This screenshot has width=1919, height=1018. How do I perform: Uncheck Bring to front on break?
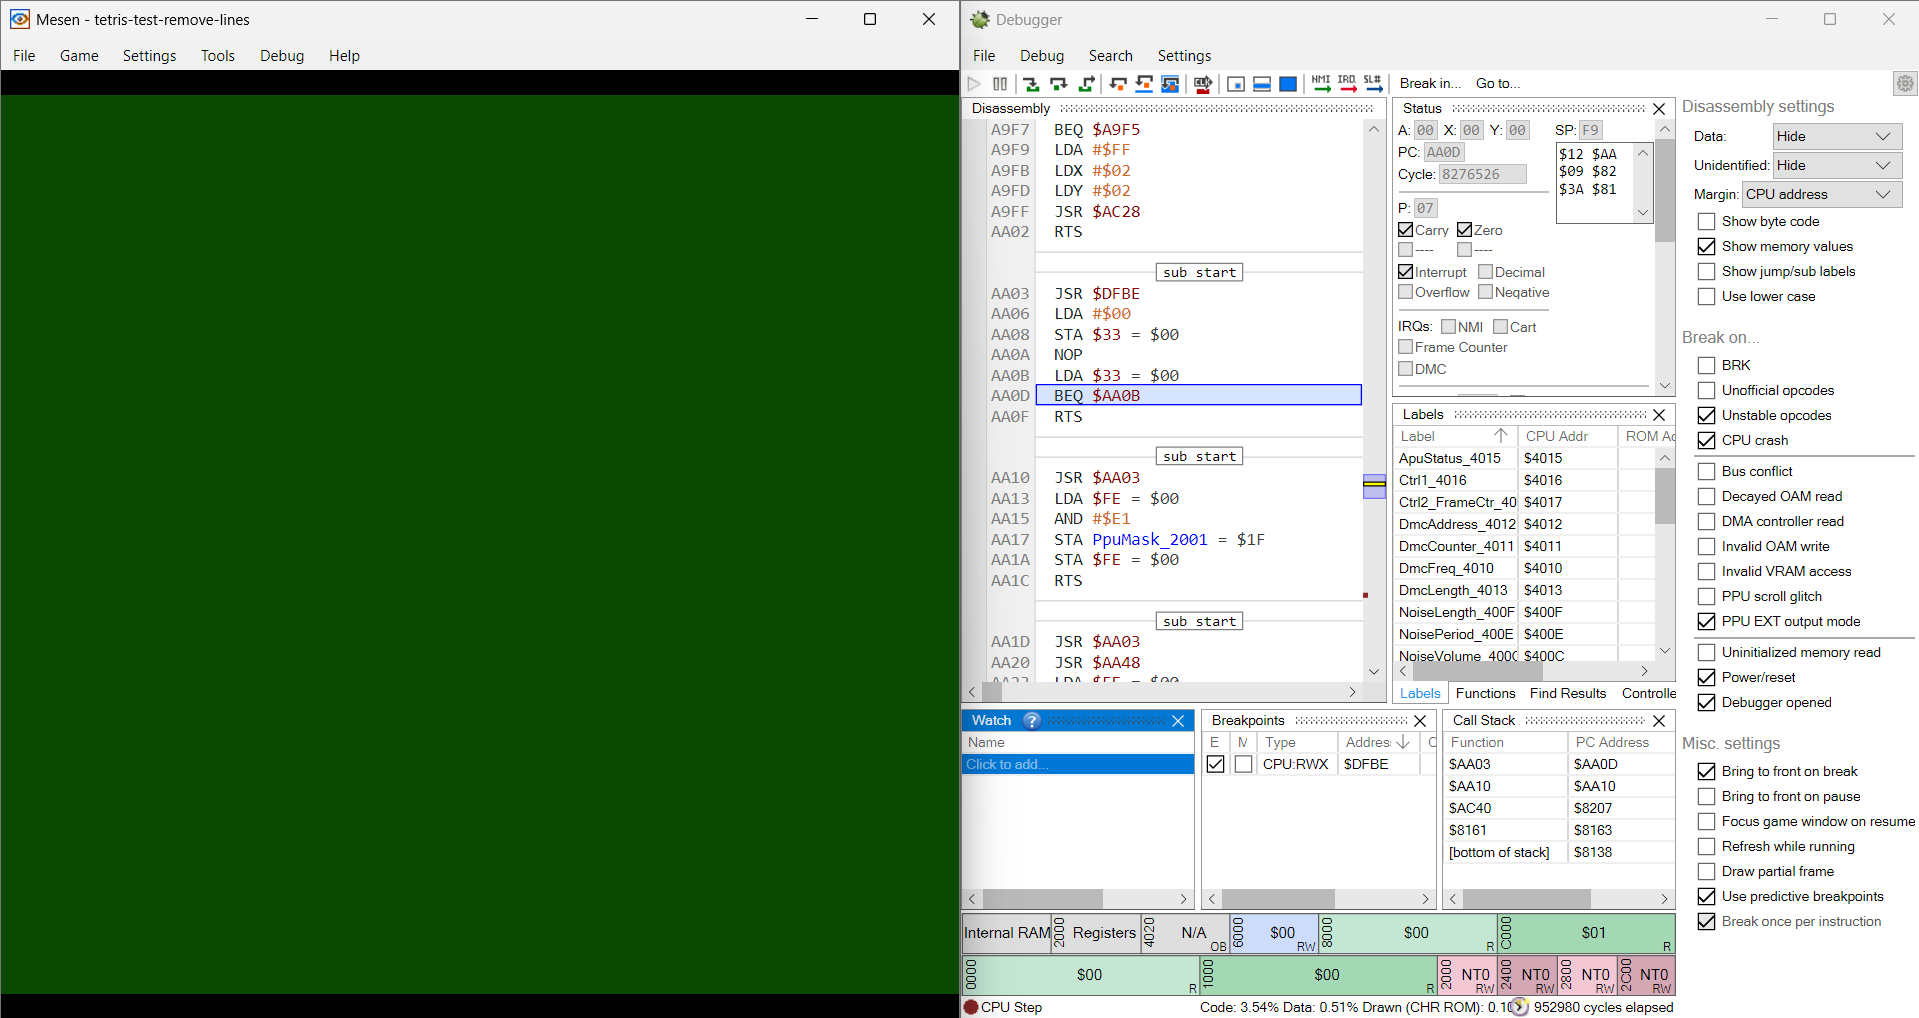1707,771
